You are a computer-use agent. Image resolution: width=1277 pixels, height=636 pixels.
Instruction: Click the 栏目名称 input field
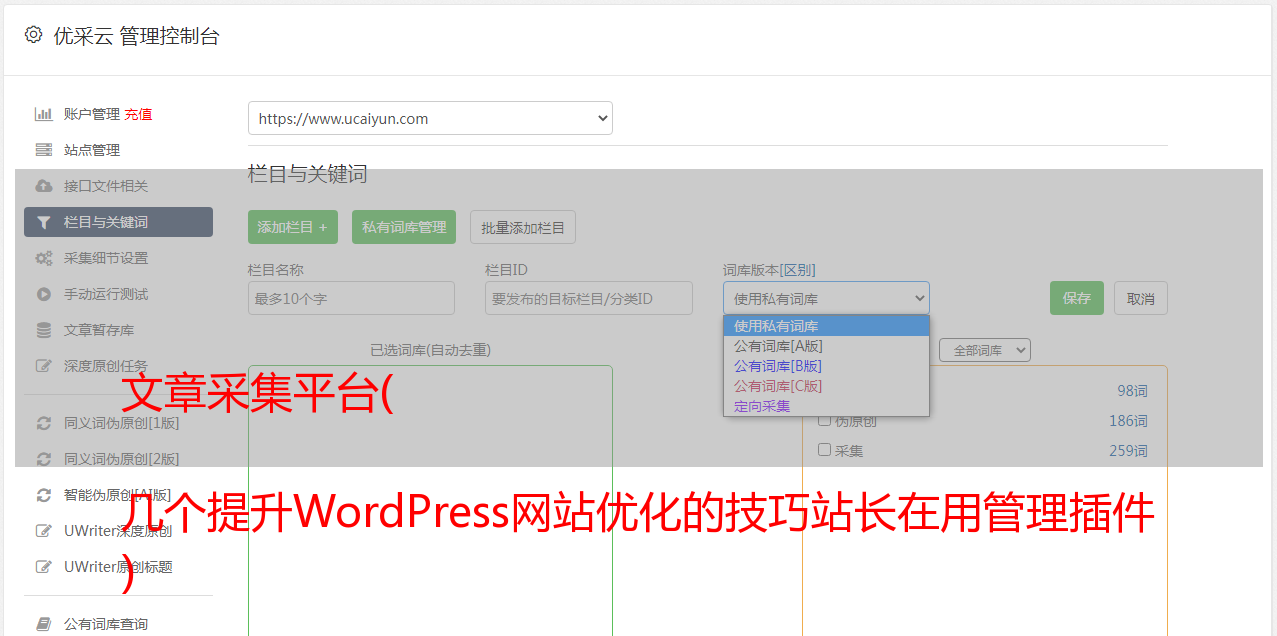(x=351, y=298)
